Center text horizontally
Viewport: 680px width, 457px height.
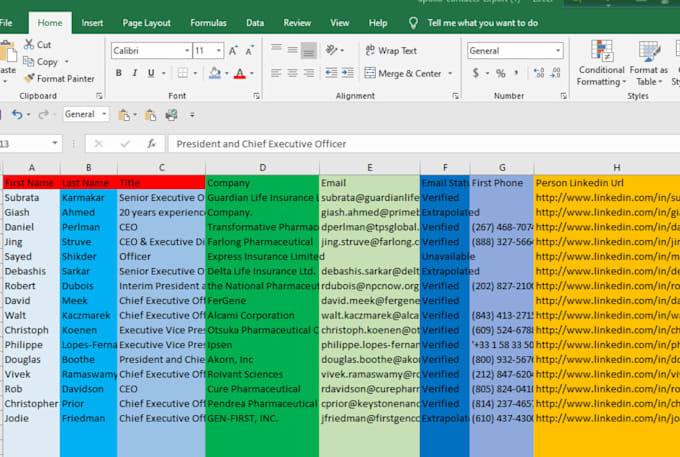click(292, 73)
